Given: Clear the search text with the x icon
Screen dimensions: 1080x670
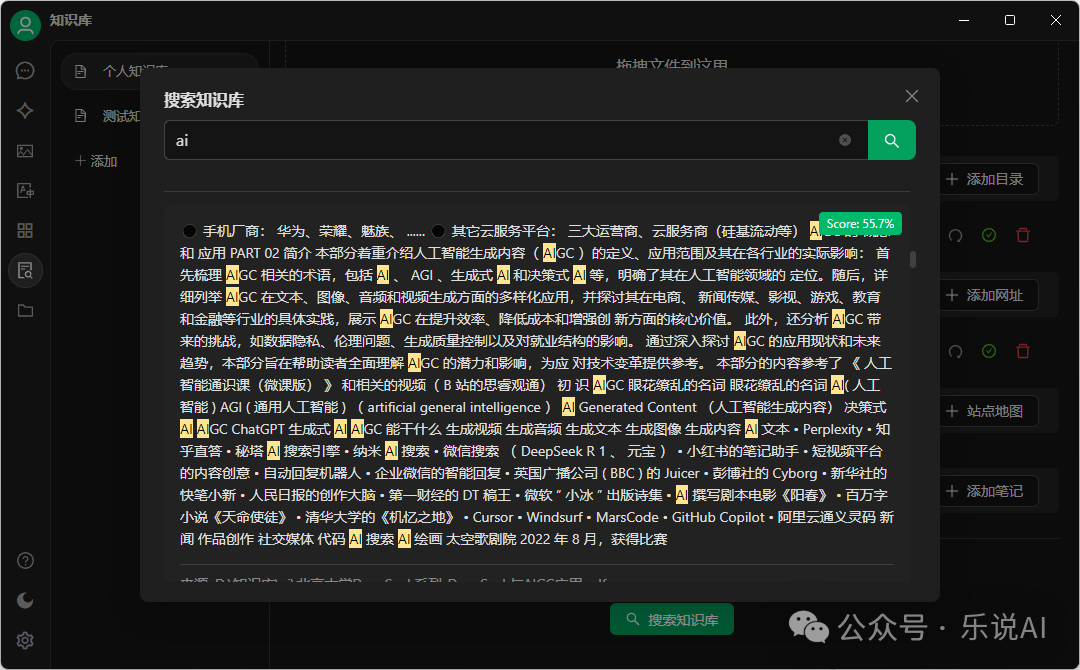Looking at the screenshot, I should [x=844, y=140].
